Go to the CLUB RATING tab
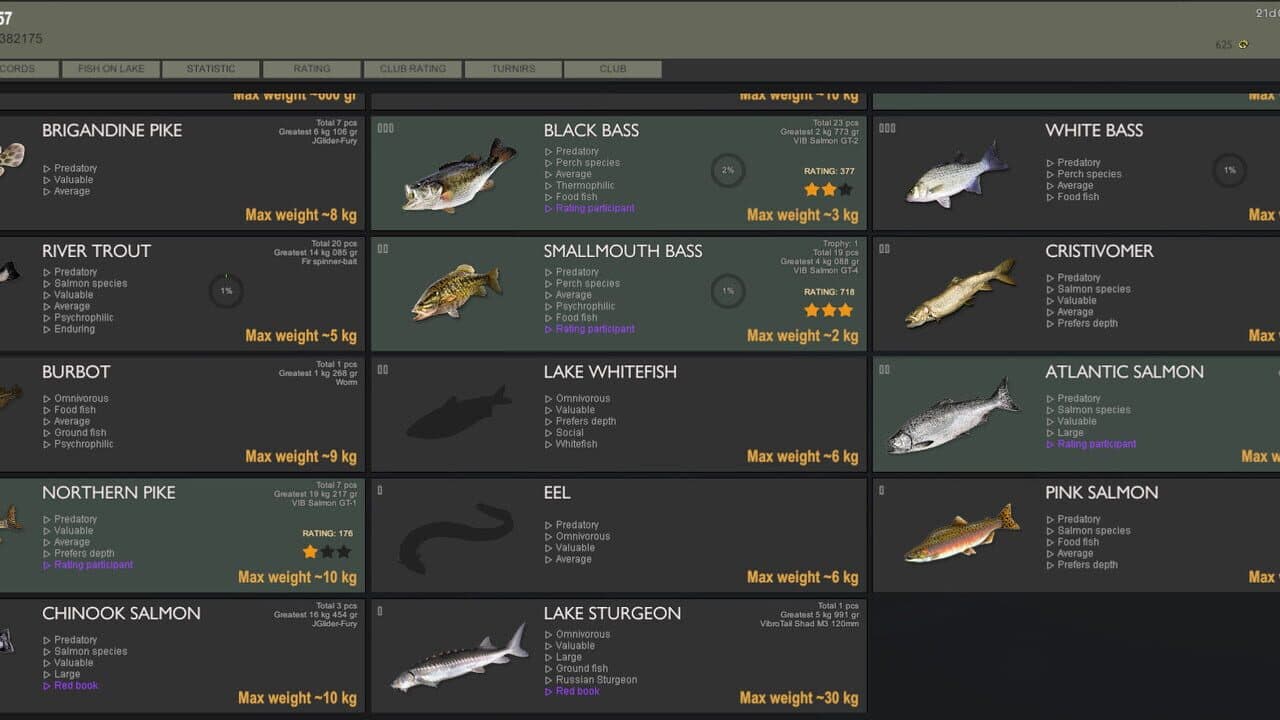Image resolution: width=1280 pixels, height=720 pixels. coord(412,69)
